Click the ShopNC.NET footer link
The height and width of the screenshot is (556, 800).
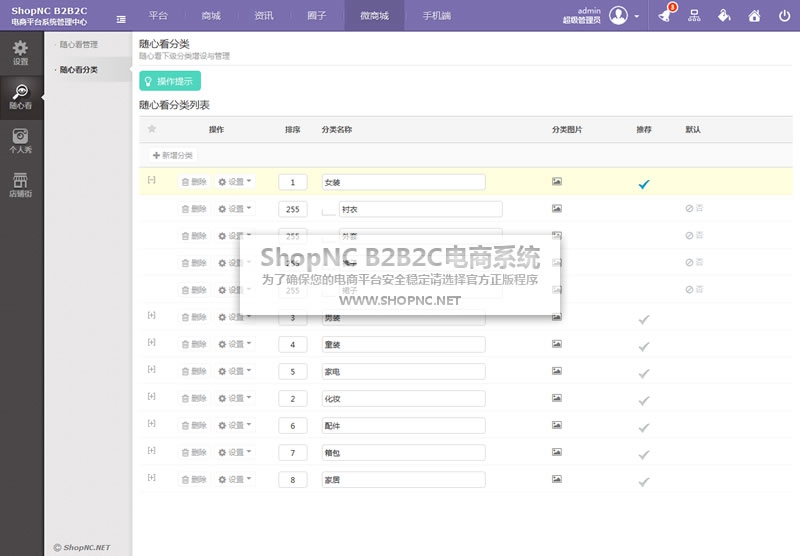[82, 547]
